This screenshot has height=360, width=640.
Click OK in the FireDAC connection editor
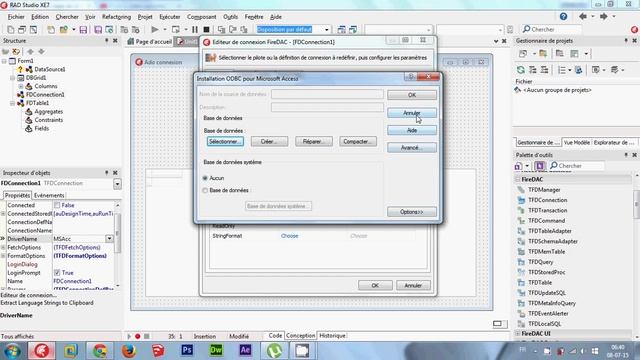click(375, 285)
